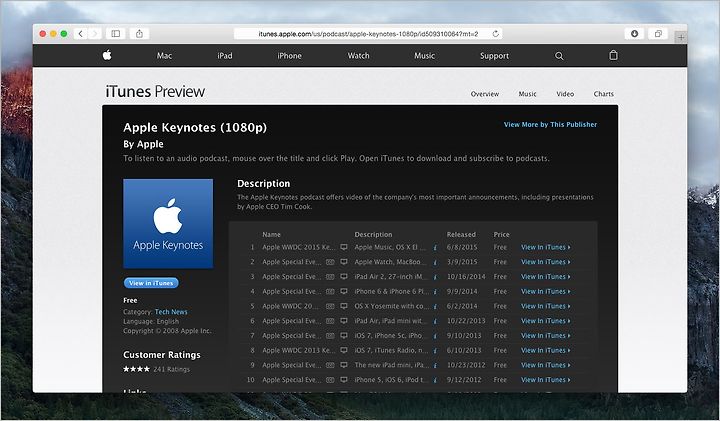Click the closed caption icon on the 10/22/2013 episode
The image size is (720, 421).
coord(330,320)
